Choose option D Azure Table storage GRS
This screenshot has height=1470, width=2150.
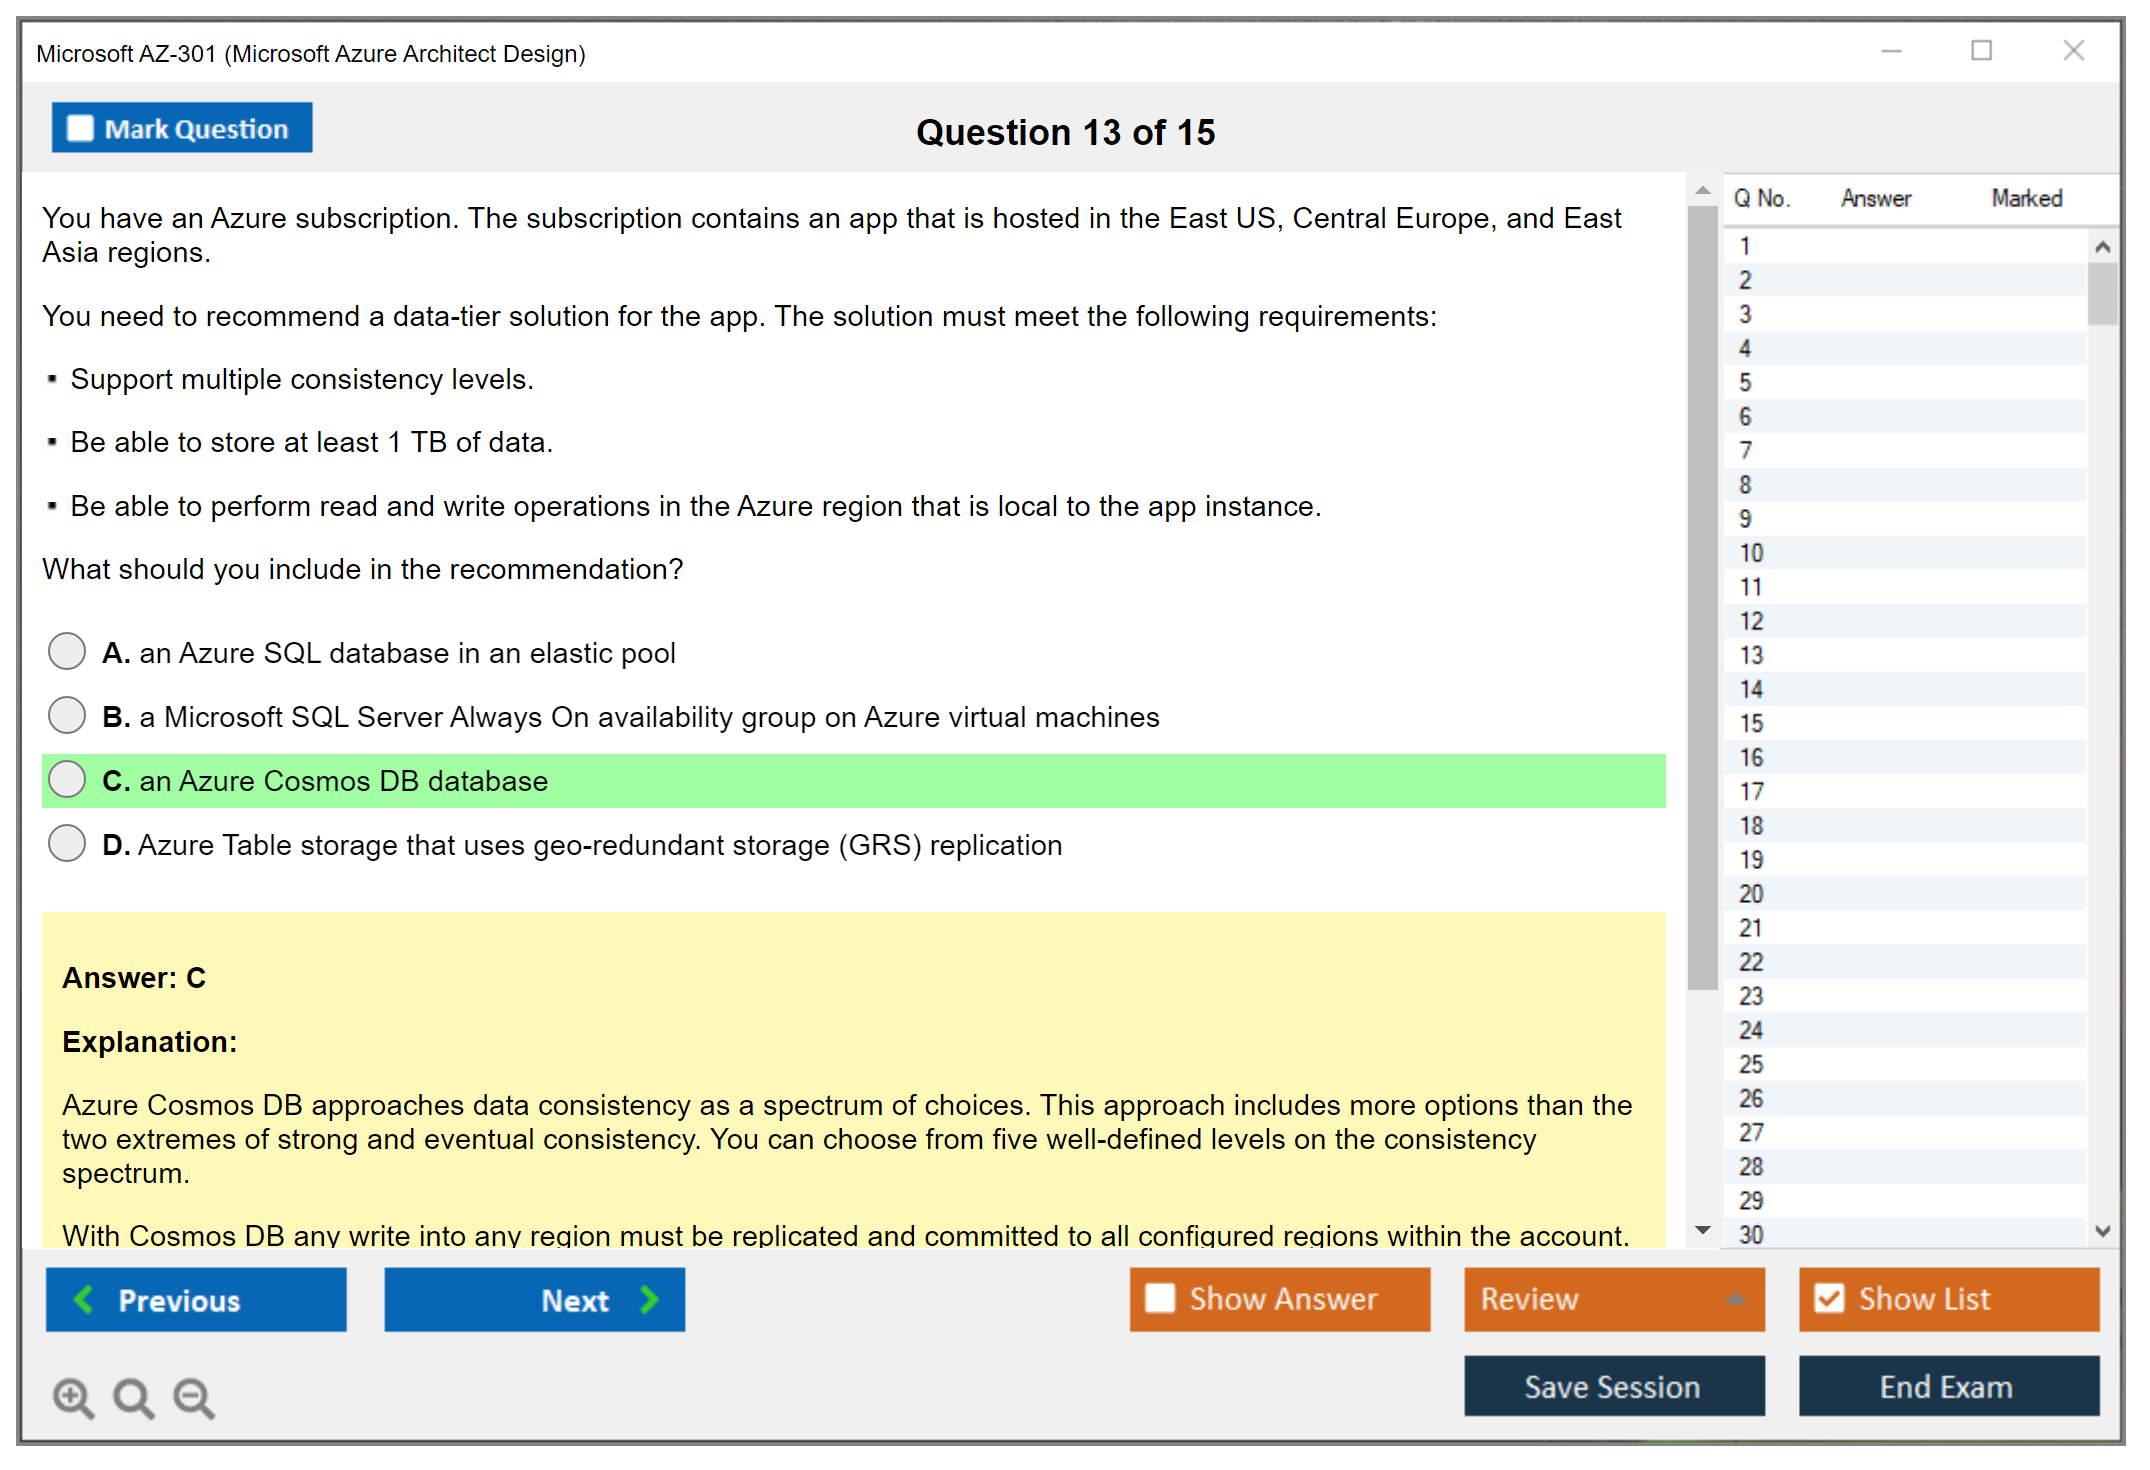[67, 843]
